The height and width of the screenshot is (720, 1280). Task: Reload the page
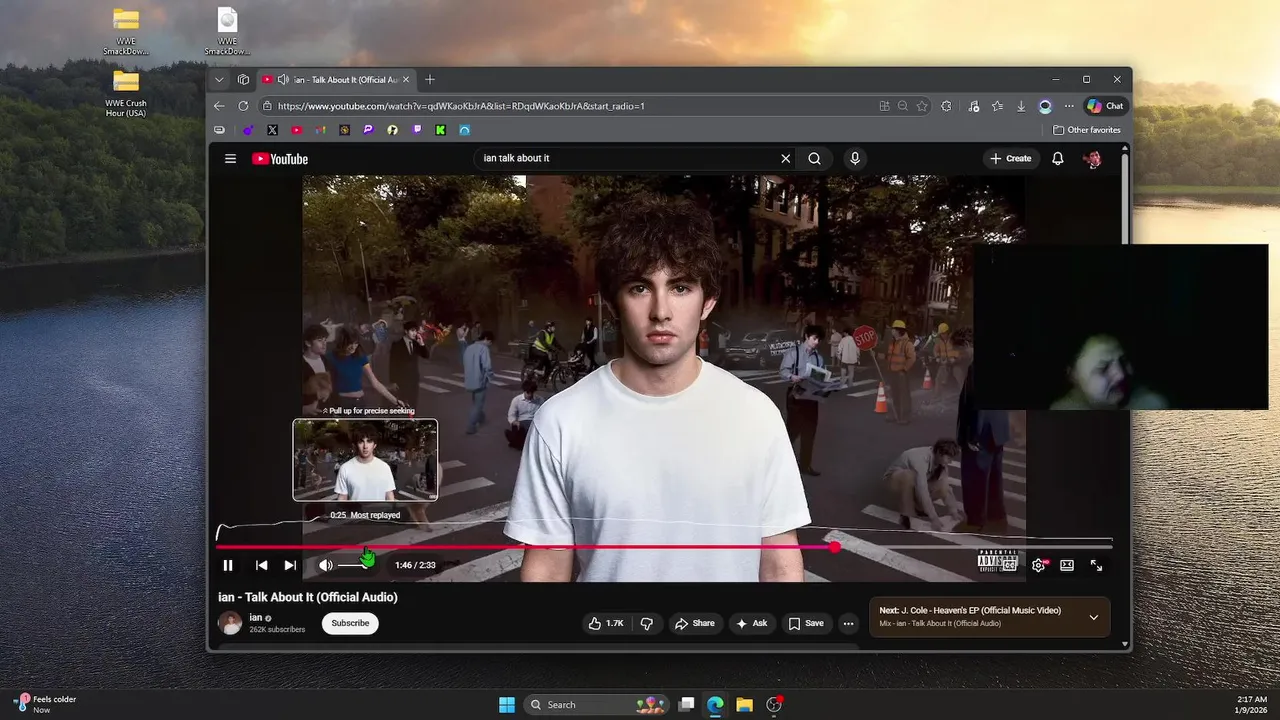(243, 106)
